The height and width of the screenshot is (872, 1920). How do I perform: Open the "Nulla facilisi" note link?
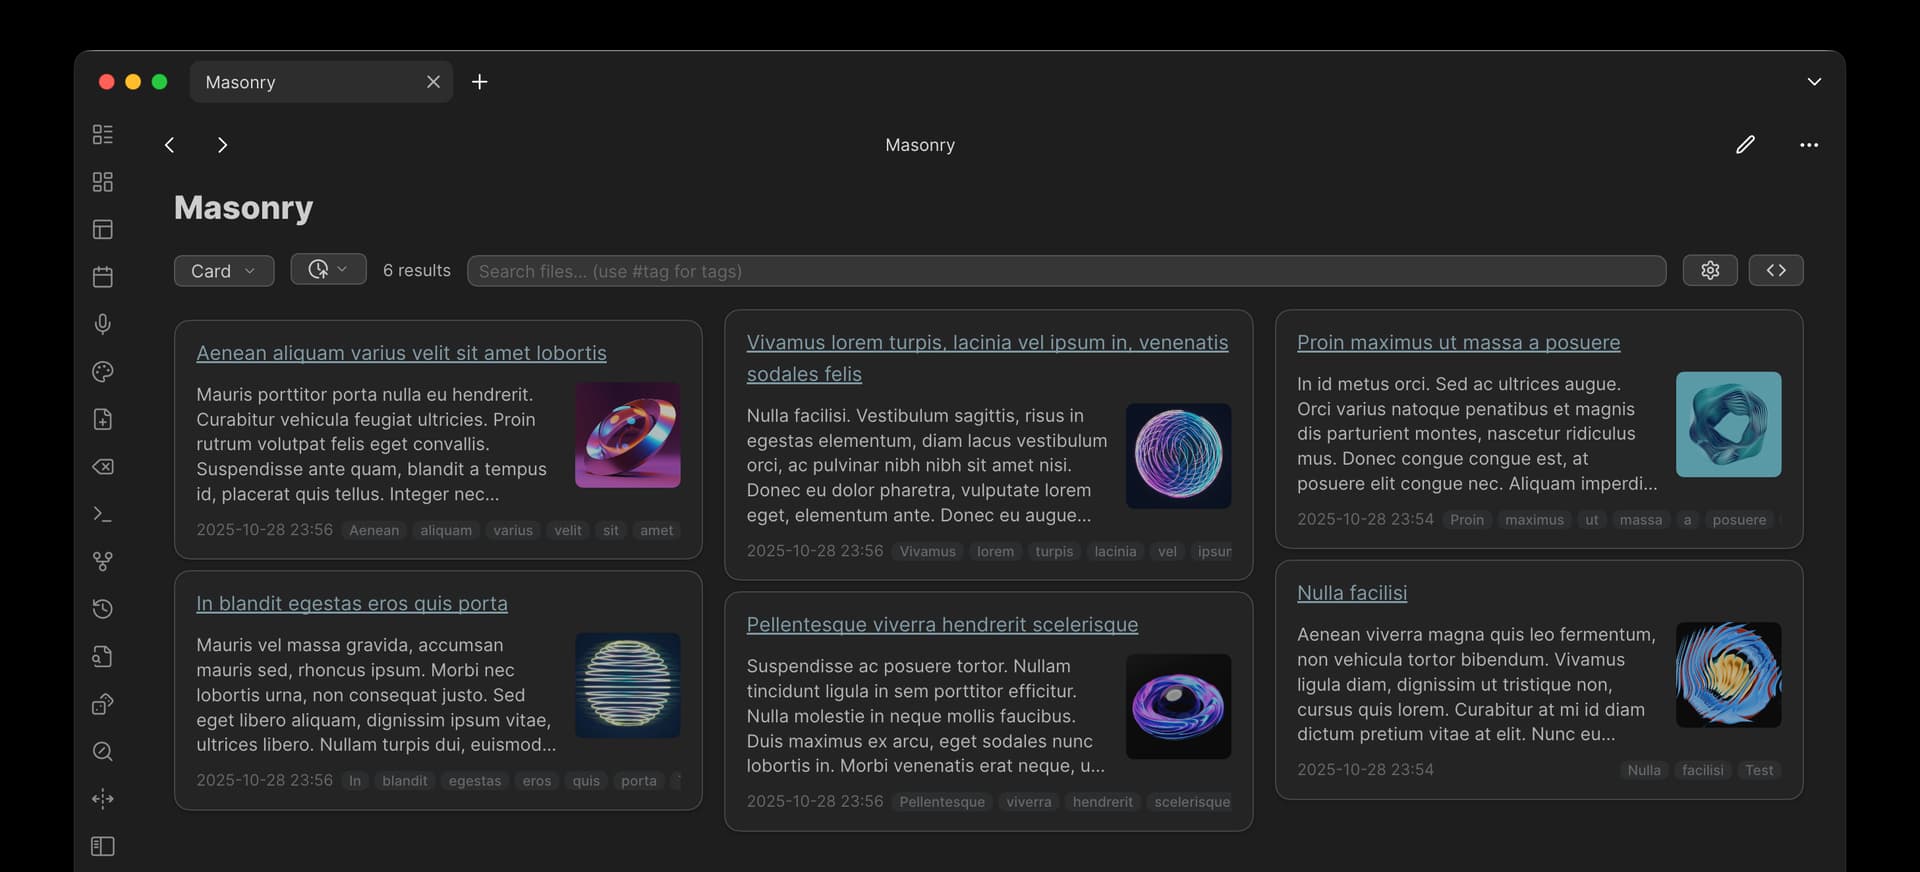click(1351, 593)
